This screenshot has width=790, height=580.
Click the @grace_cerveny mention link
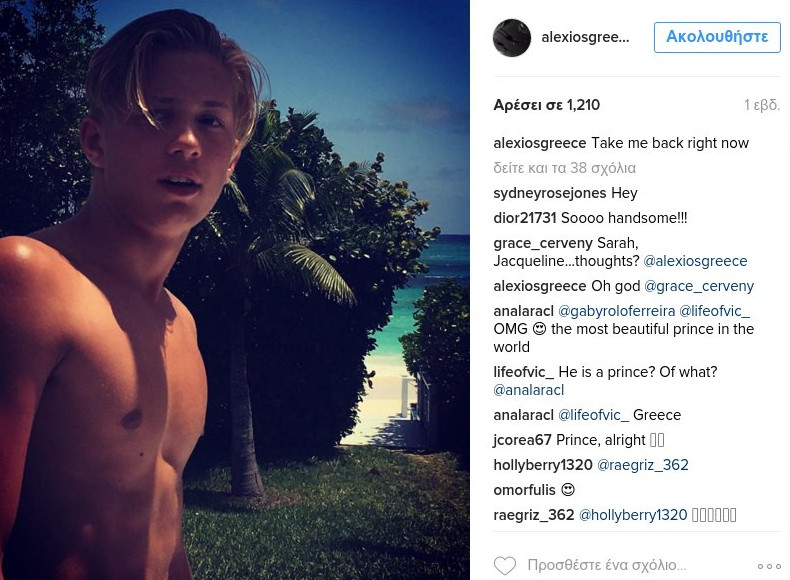pyautogui.click(x=699, y=286)
